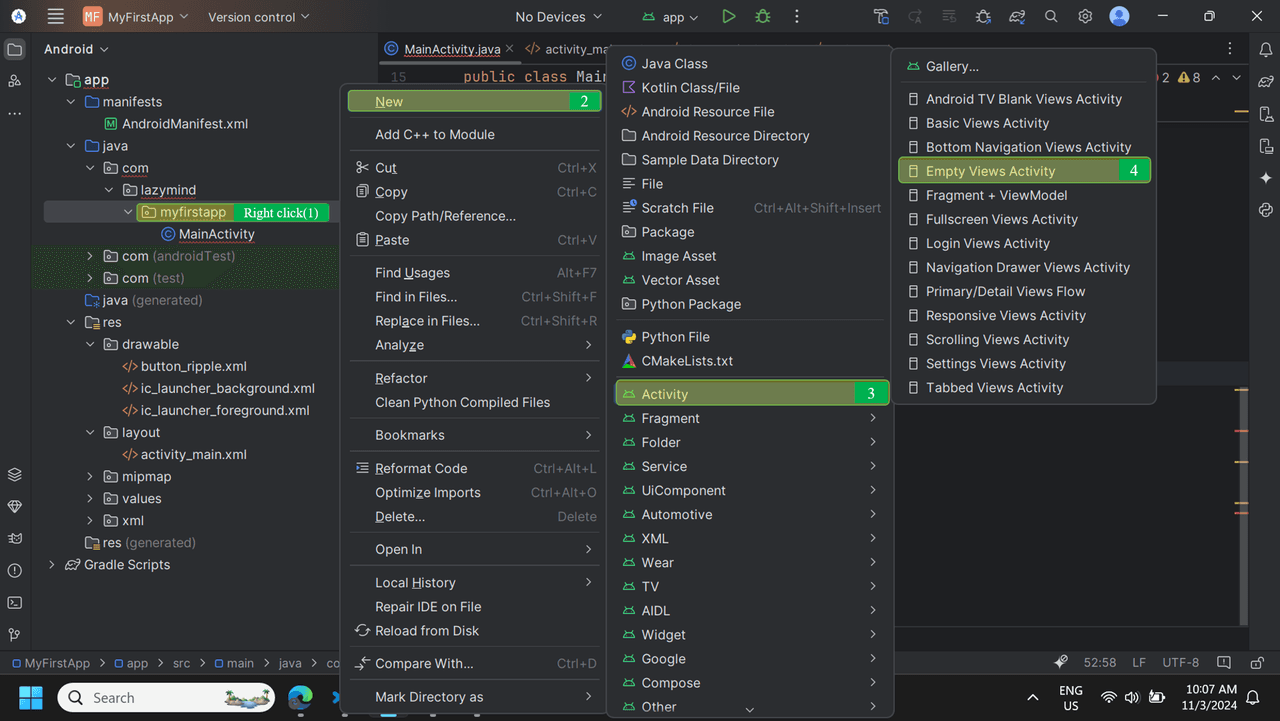The height and width of the screenshot is (721, 1280).
Task: Open the Problems tool window icon
Action: (x=14, y=571)
